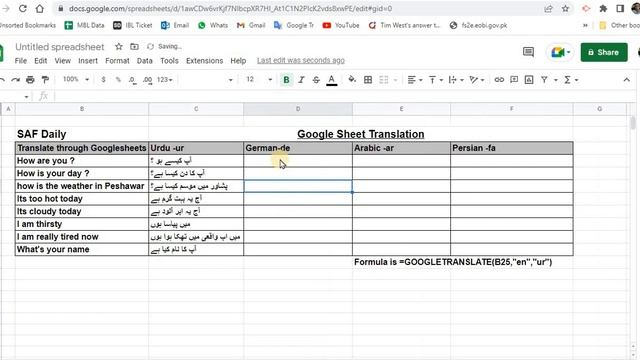Click the browser address bar URL
The width and height of the screenshot is (640, 360).
[230, 9]
